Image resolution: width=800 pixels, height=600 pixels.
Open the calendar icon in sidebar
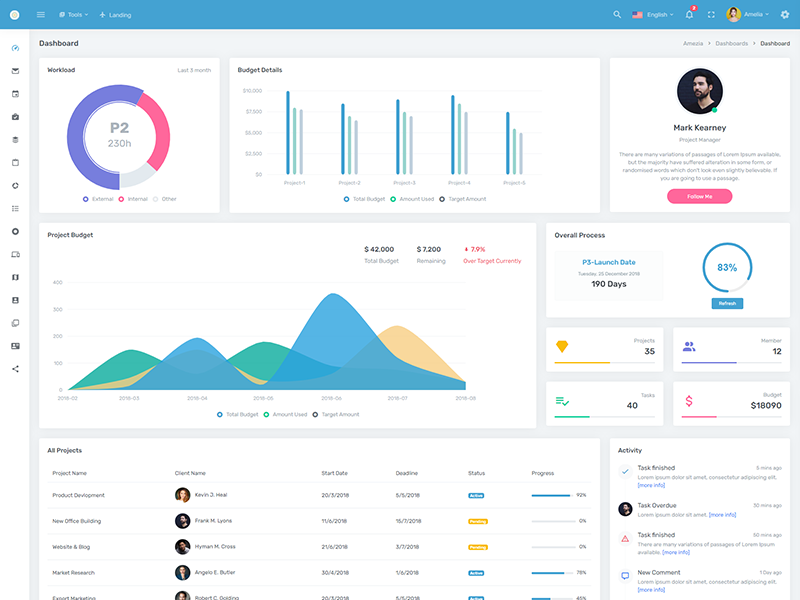pos(15,94)
